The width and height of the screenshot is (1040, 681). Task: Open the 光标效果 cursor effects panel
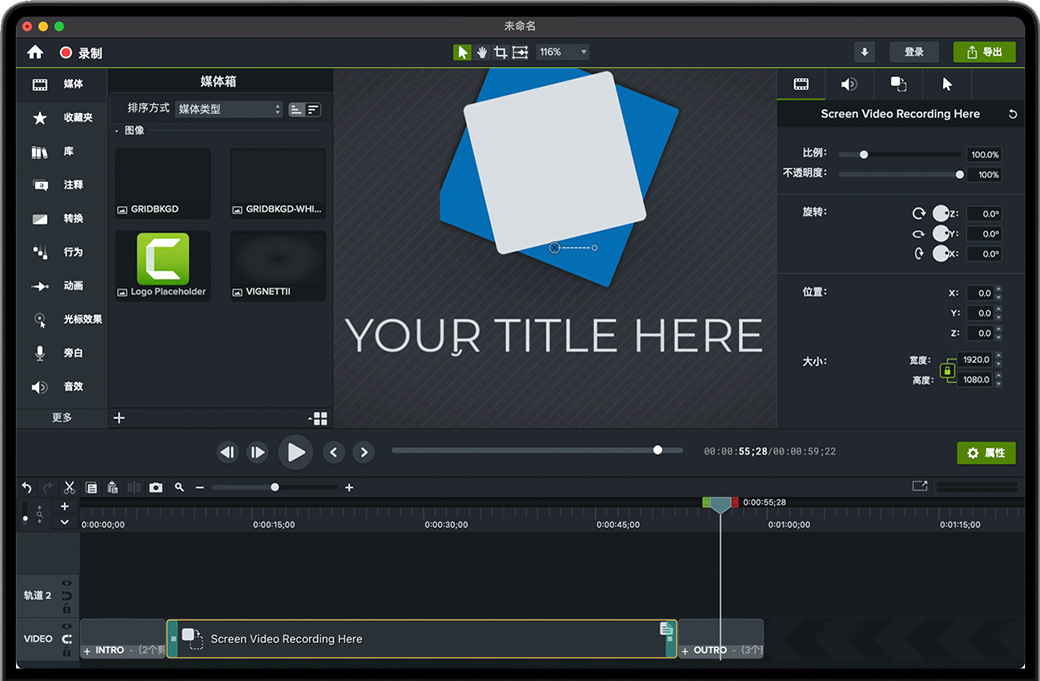[x=62, y=319]
